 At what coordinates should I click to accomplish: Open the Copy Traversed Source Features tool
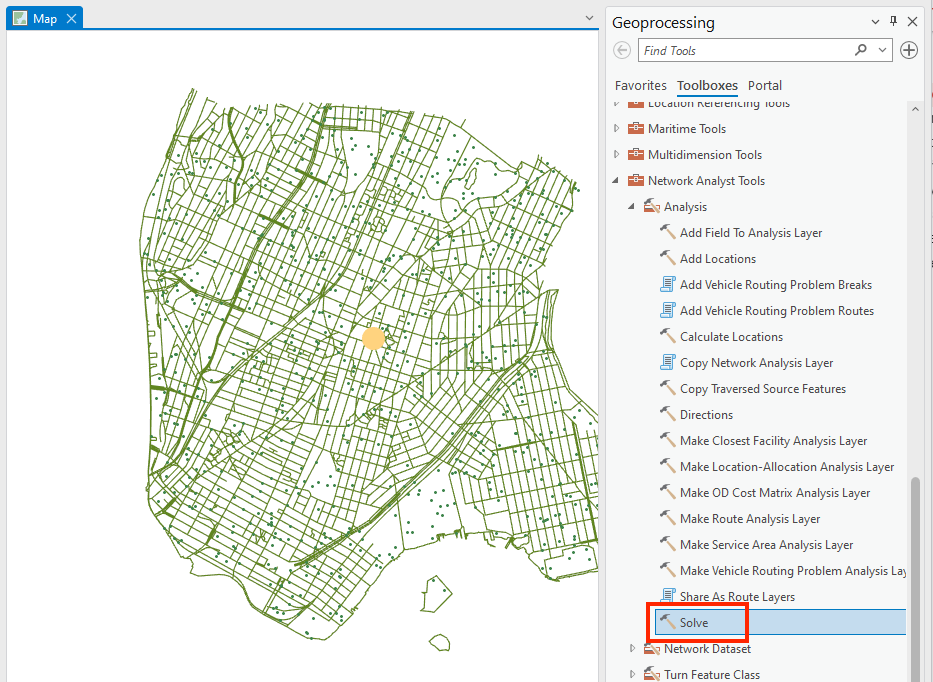[763, 389]
